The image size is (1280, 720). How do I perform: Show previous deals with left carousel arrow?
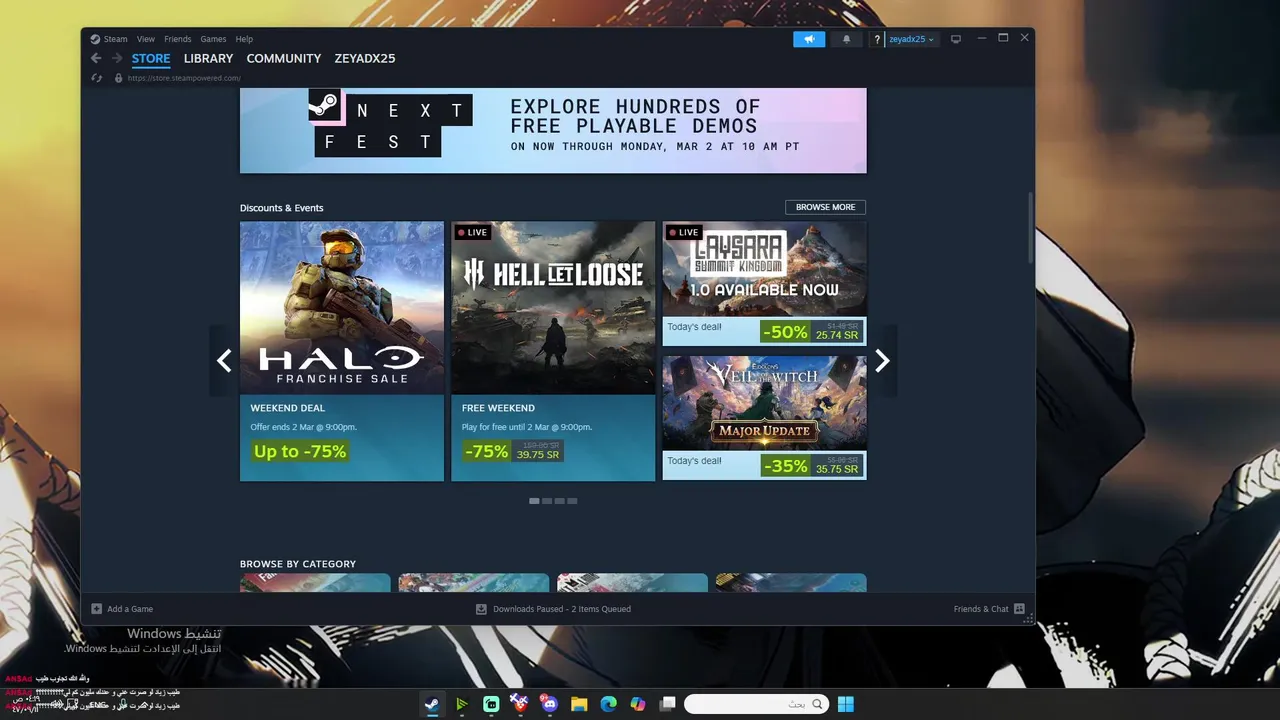click(x=224, y=360)
